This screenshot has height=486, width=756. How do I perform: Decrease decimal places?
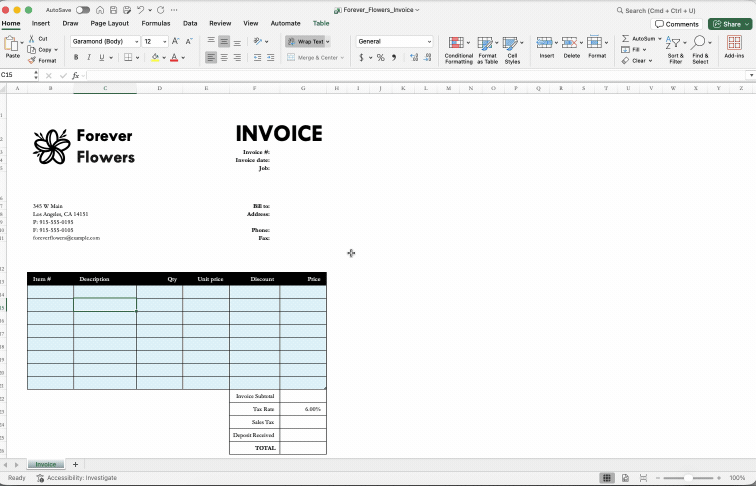tap(428, 57)
